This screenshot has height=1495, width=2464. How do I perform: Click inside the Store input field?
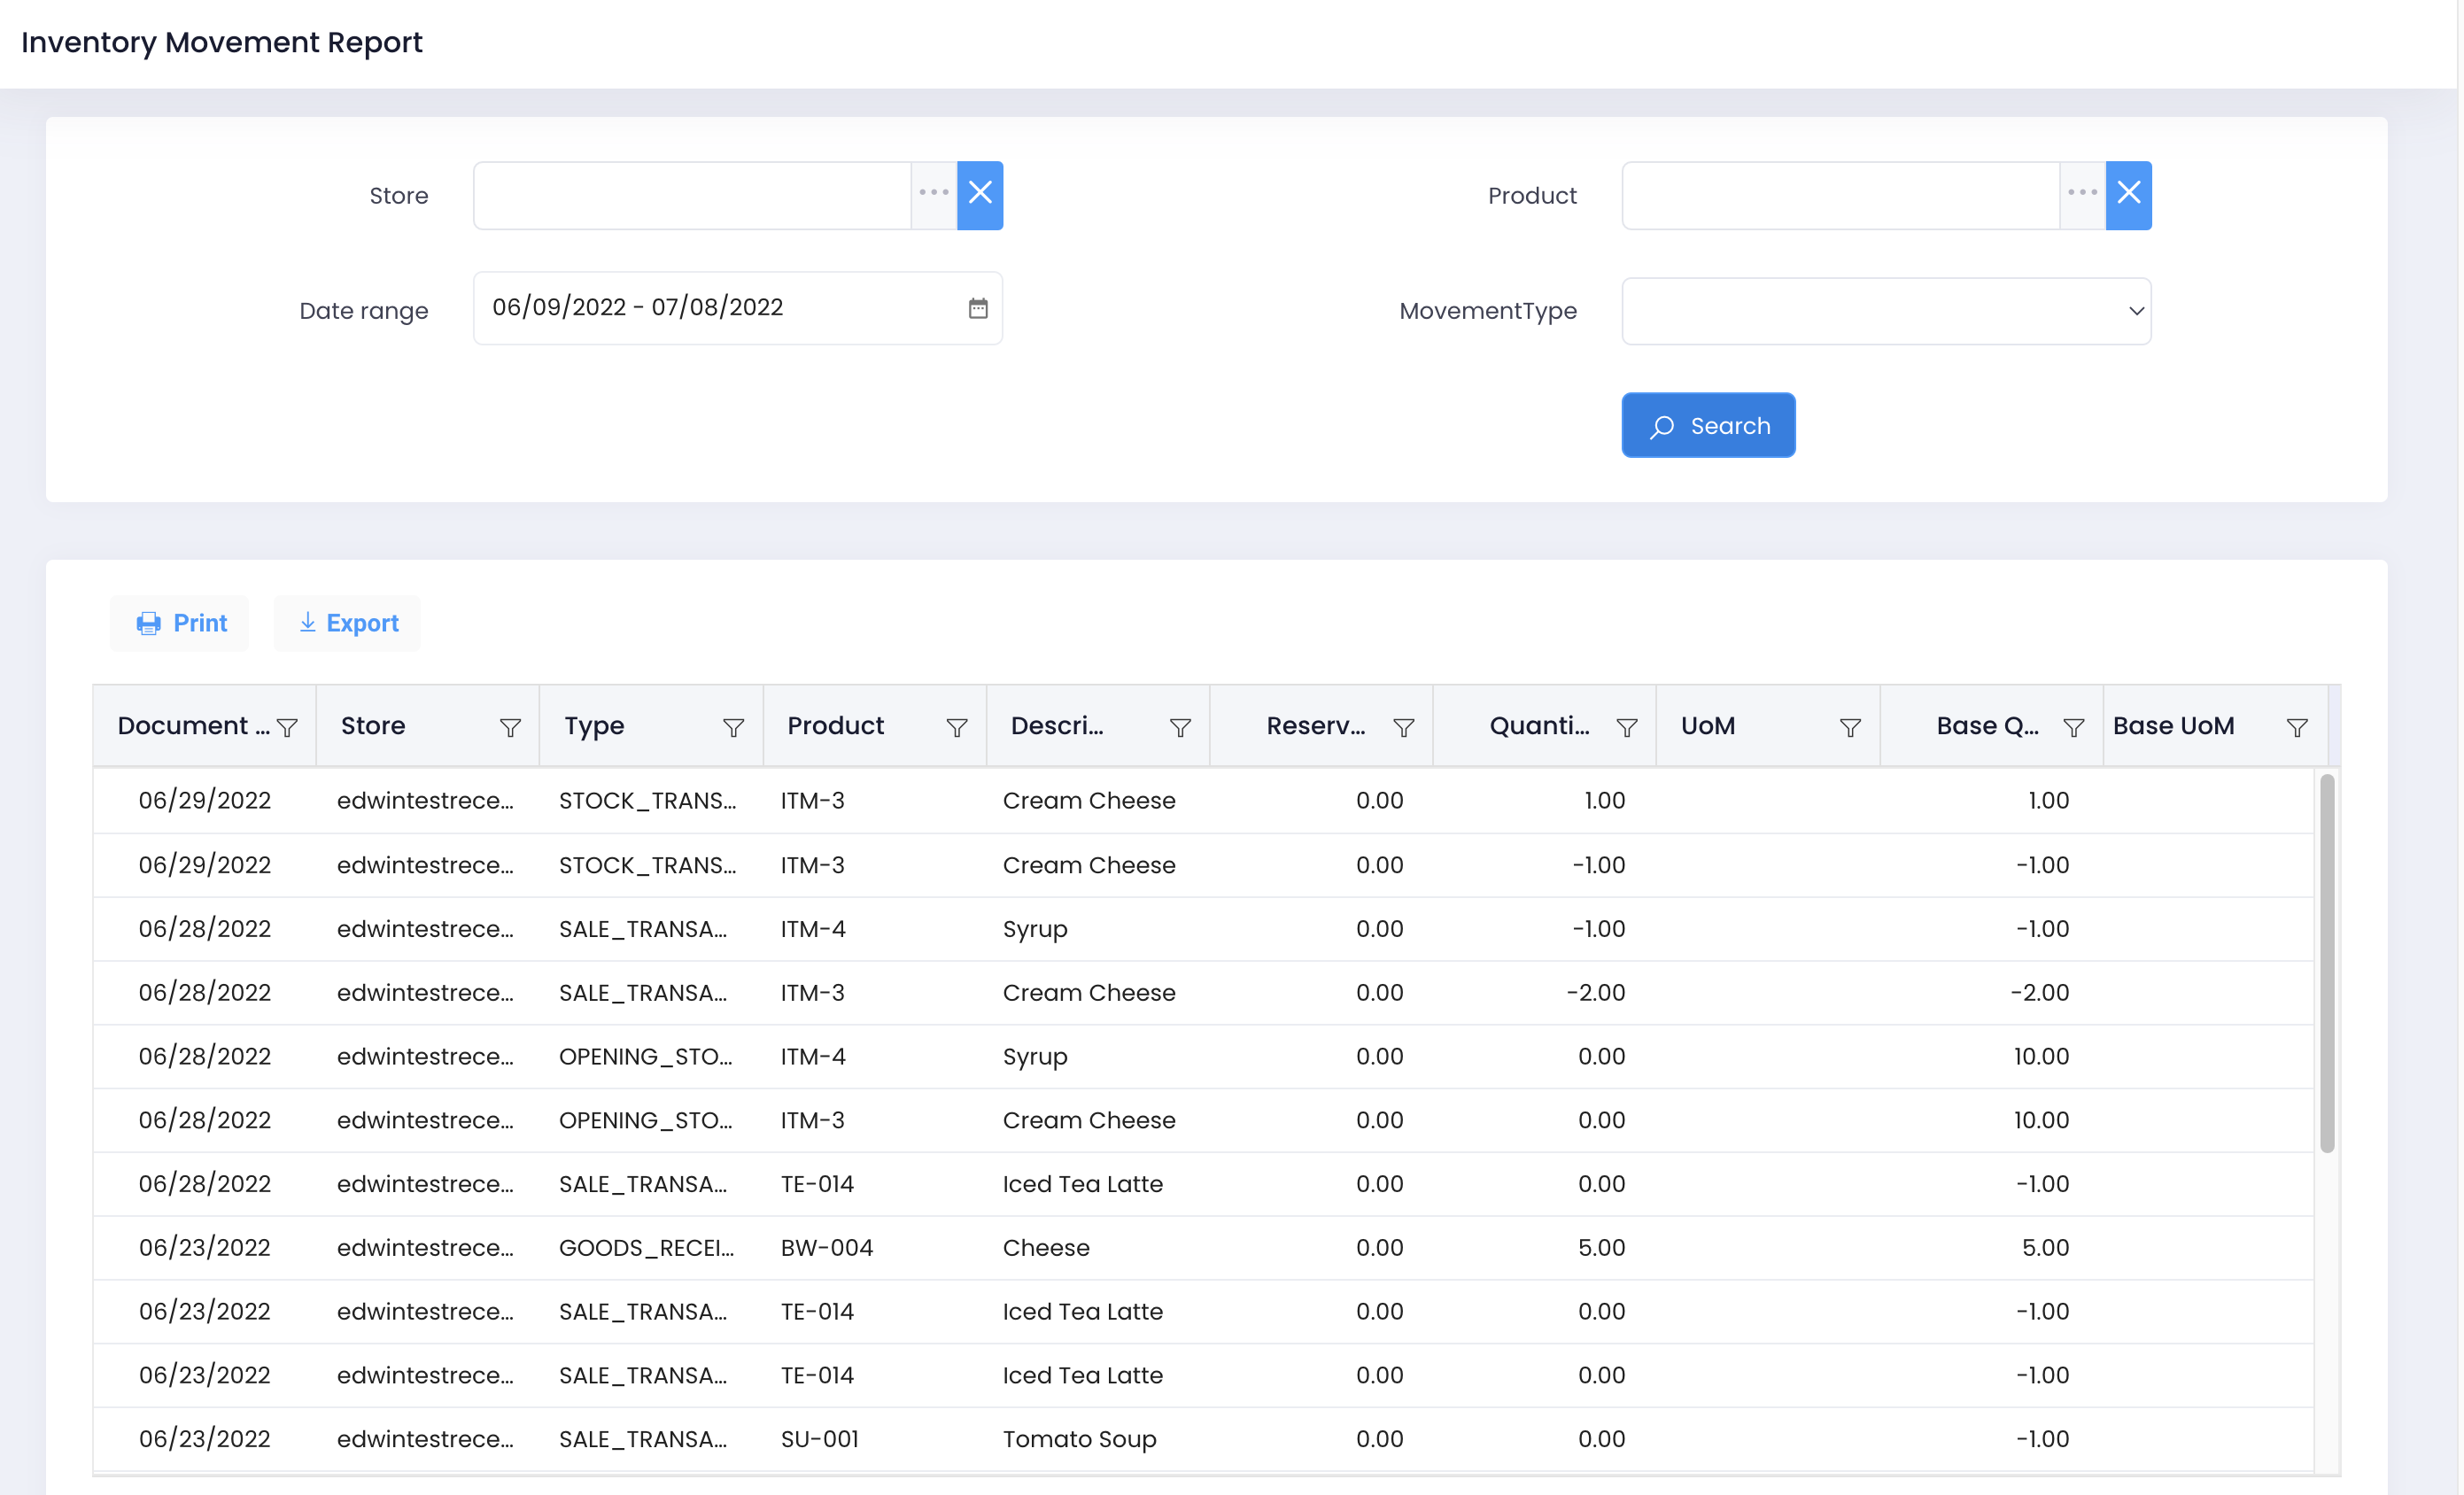coord(692,195)
